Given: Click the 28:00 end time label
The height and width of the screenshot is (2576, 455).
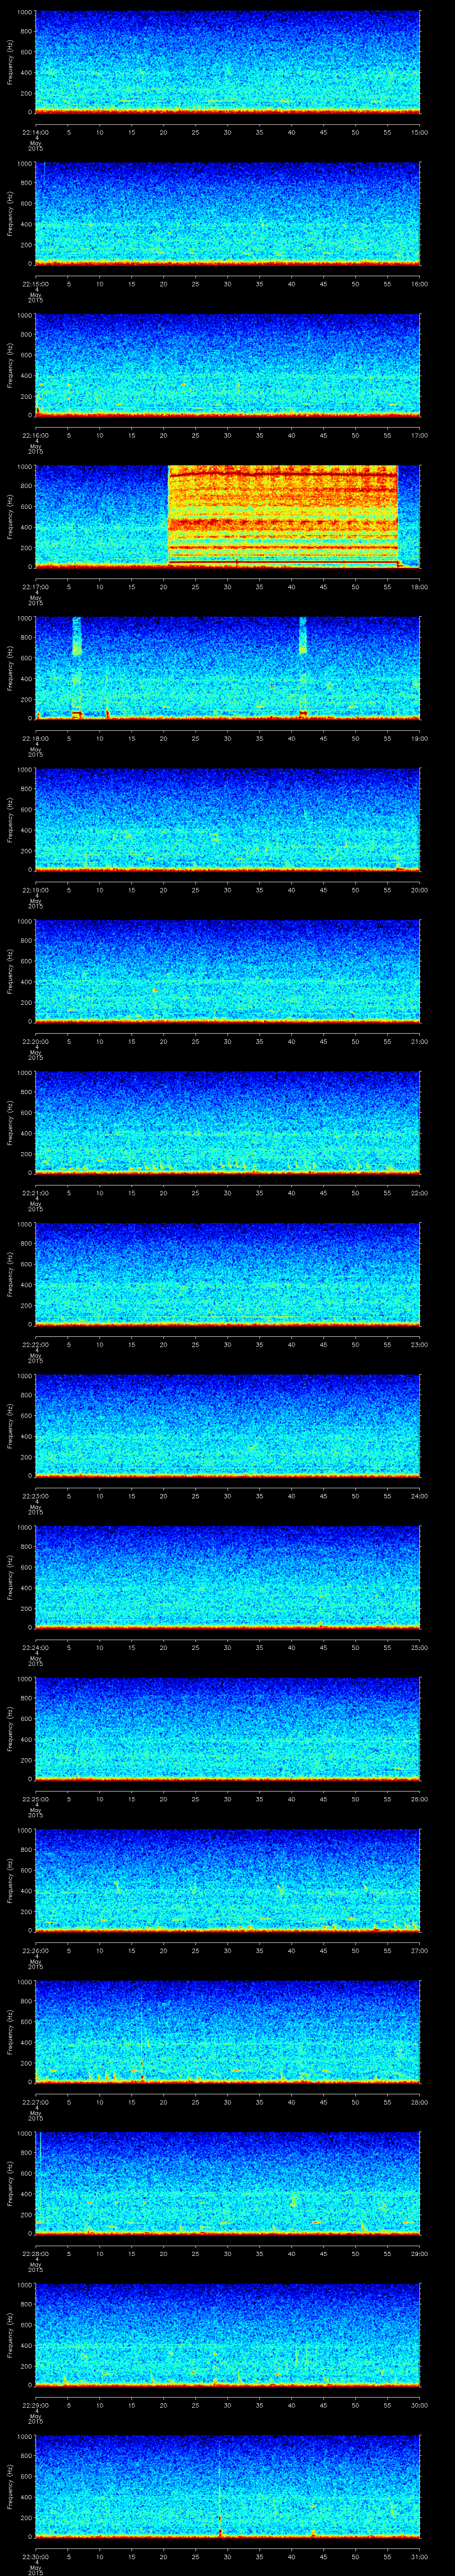Looking at the screenshot, I should (420, 2102).
